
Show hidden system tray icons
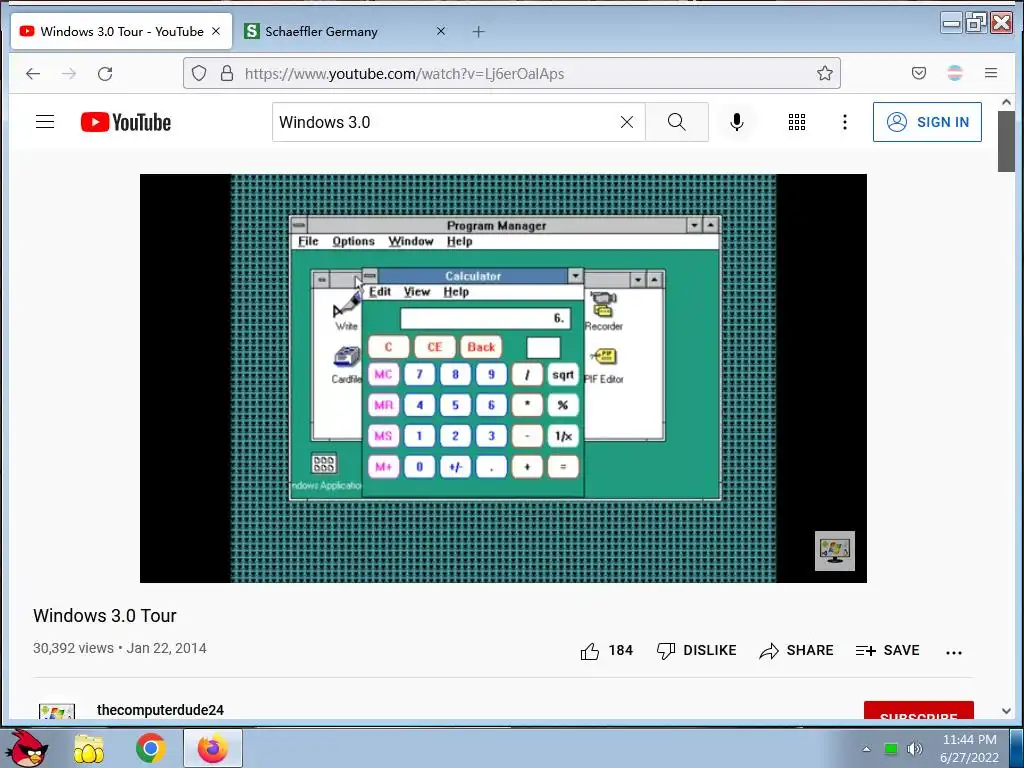pos(866,749)
